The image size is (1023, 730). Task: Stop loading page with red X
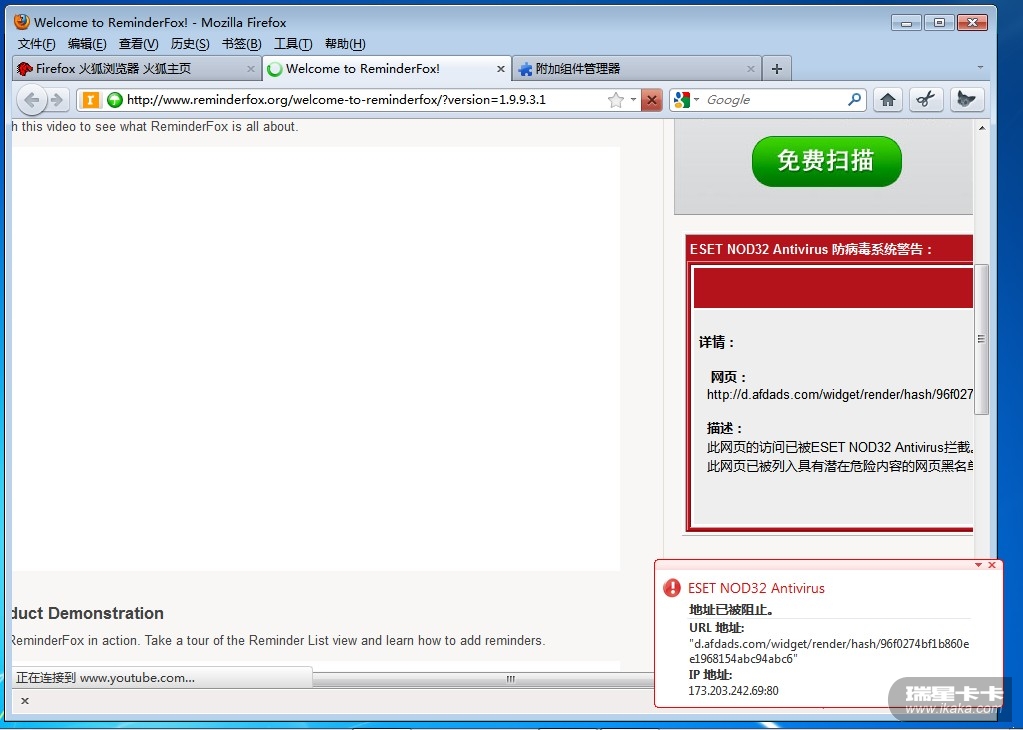click(x=651, y=100)
